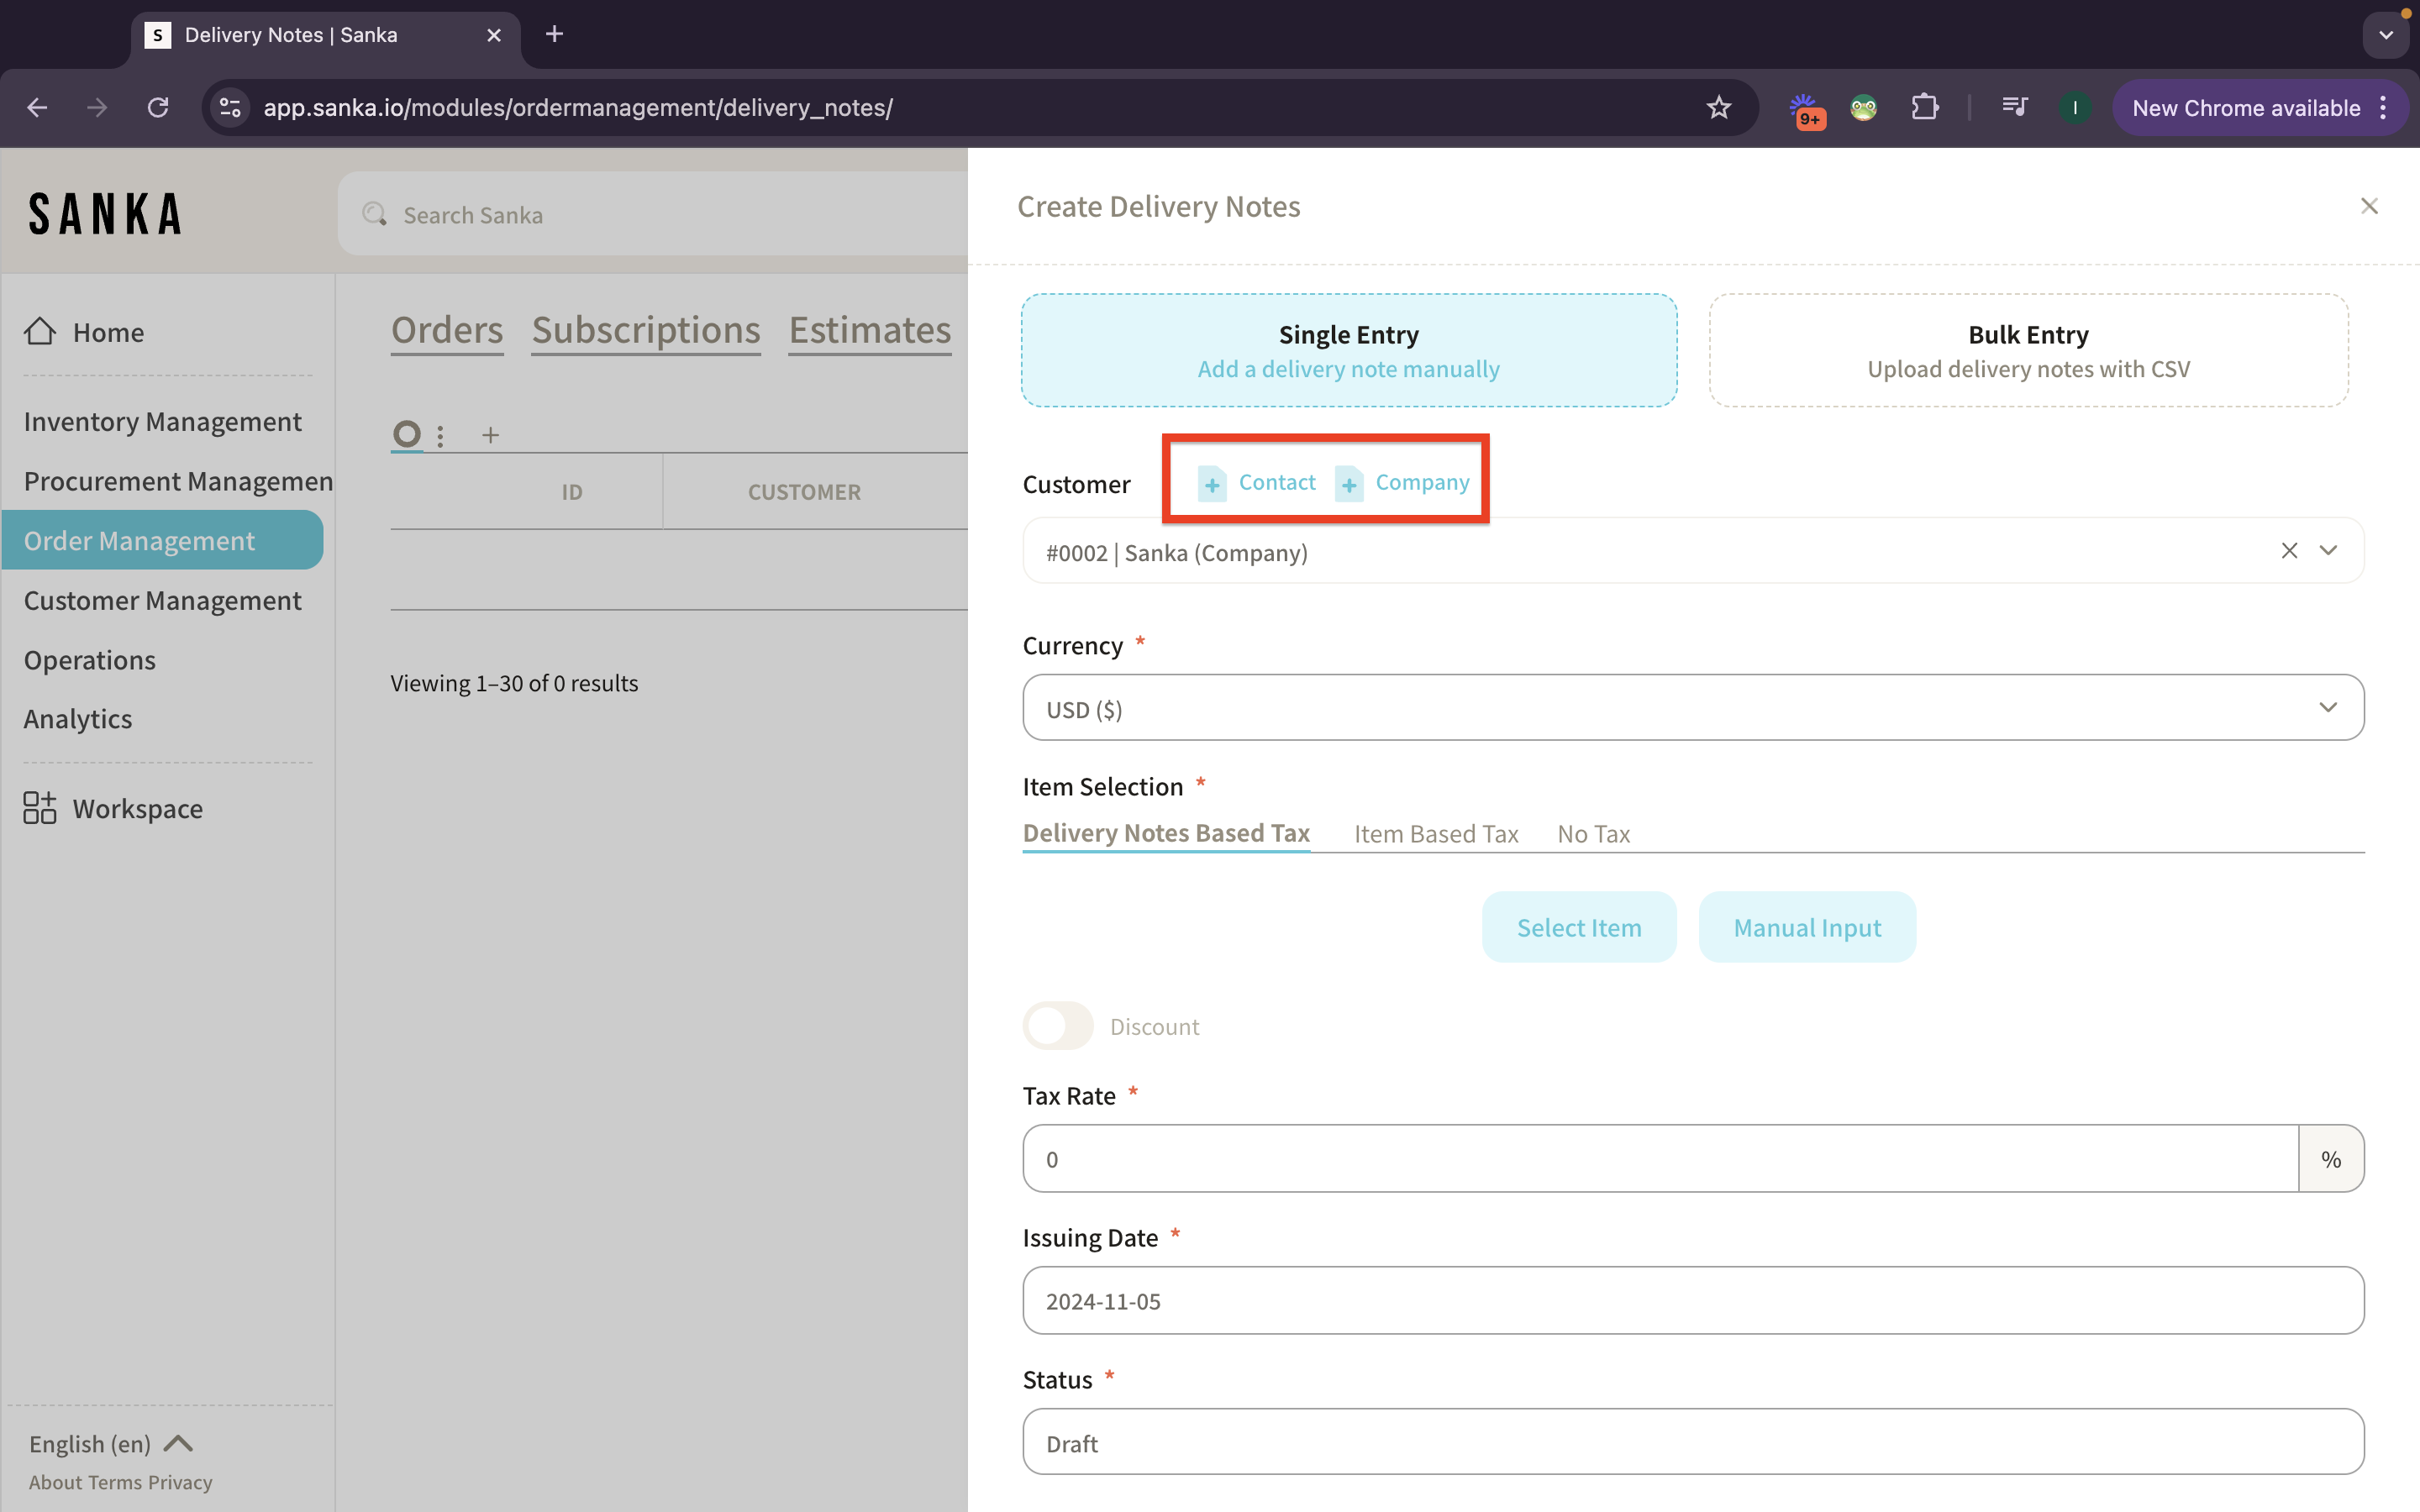
Task: Open the About link
Action: coord(55,1482)
